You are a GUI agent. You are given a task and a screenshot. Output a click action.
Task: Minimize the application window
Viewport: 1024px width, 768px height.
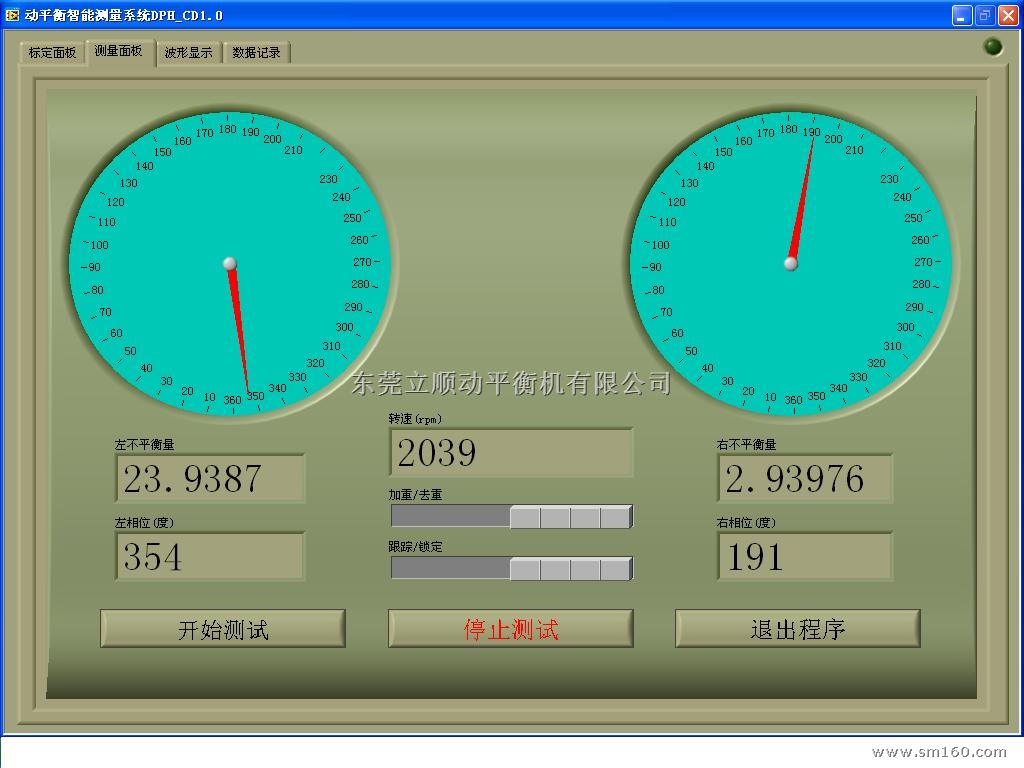(x=962, y=15)
